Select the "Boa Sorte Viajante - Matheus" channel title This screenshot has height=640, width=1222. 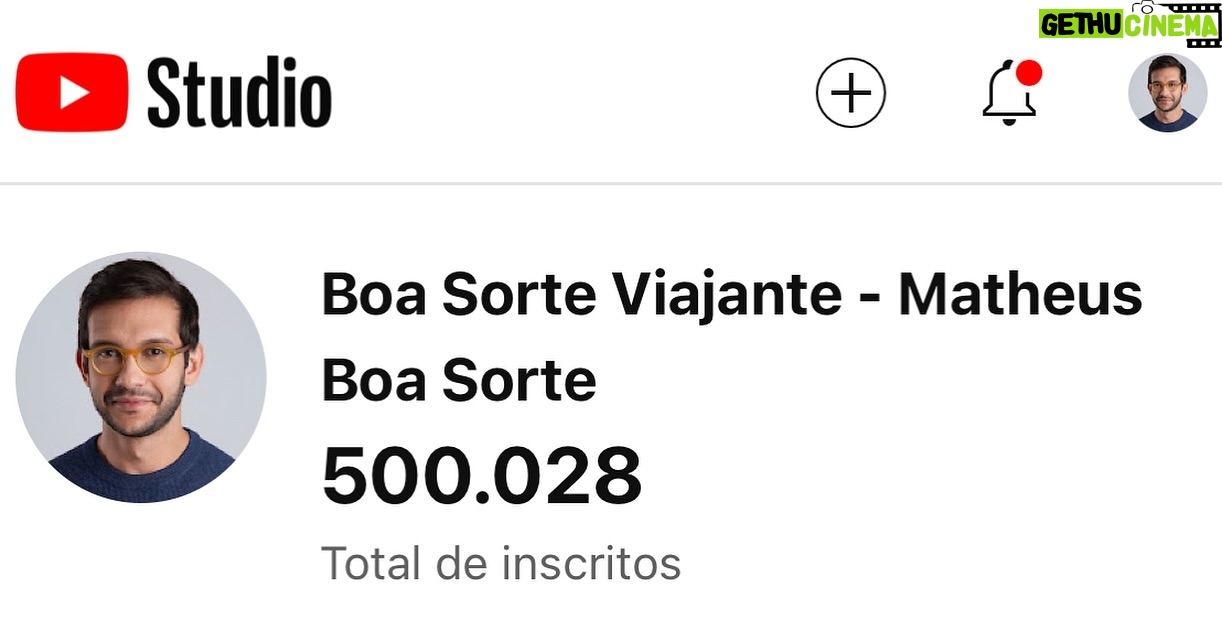(731, 294)
